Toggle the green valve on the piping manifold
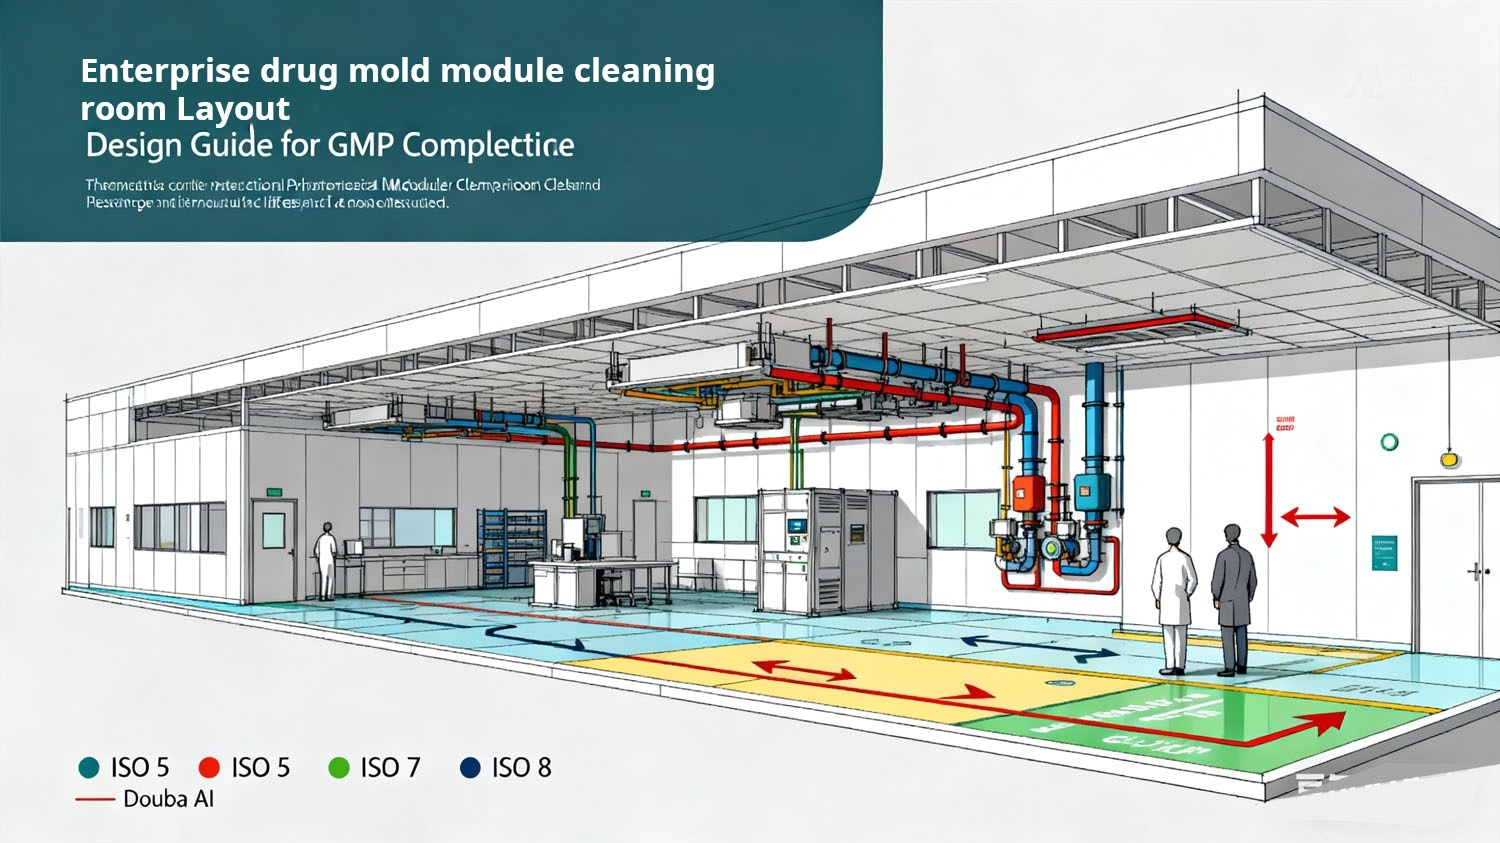The image size is (1500, 843). (x=1050, y=548)
